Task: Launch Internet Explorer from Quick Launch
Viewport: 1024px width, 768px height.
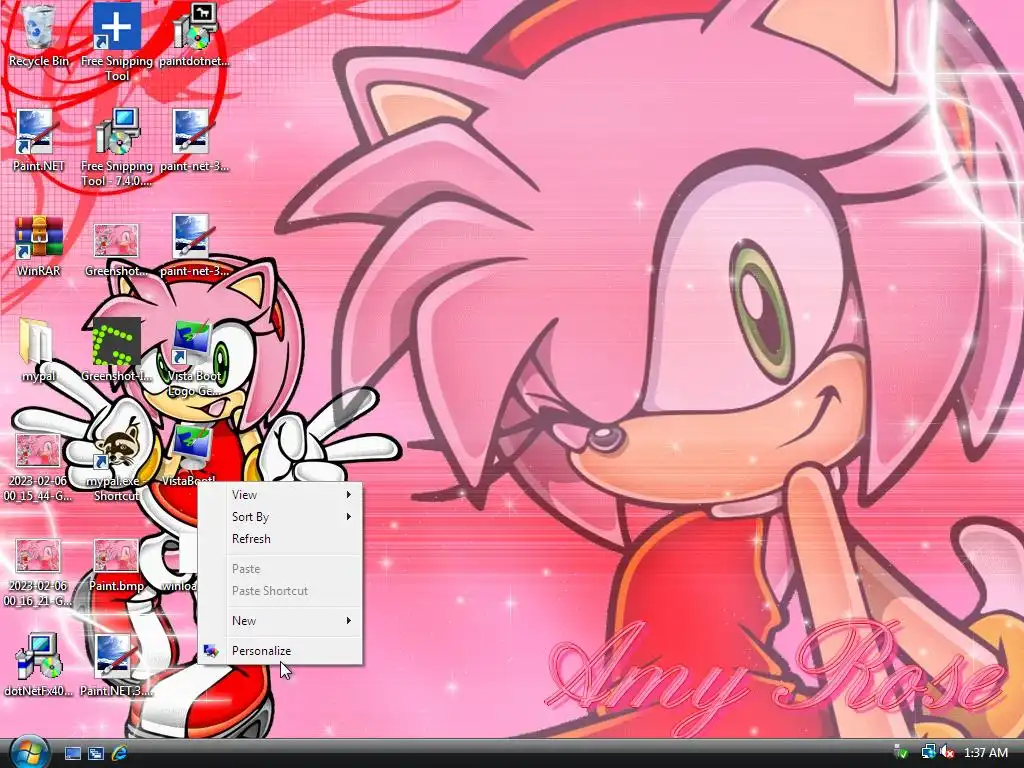Action: coord(119,753)
